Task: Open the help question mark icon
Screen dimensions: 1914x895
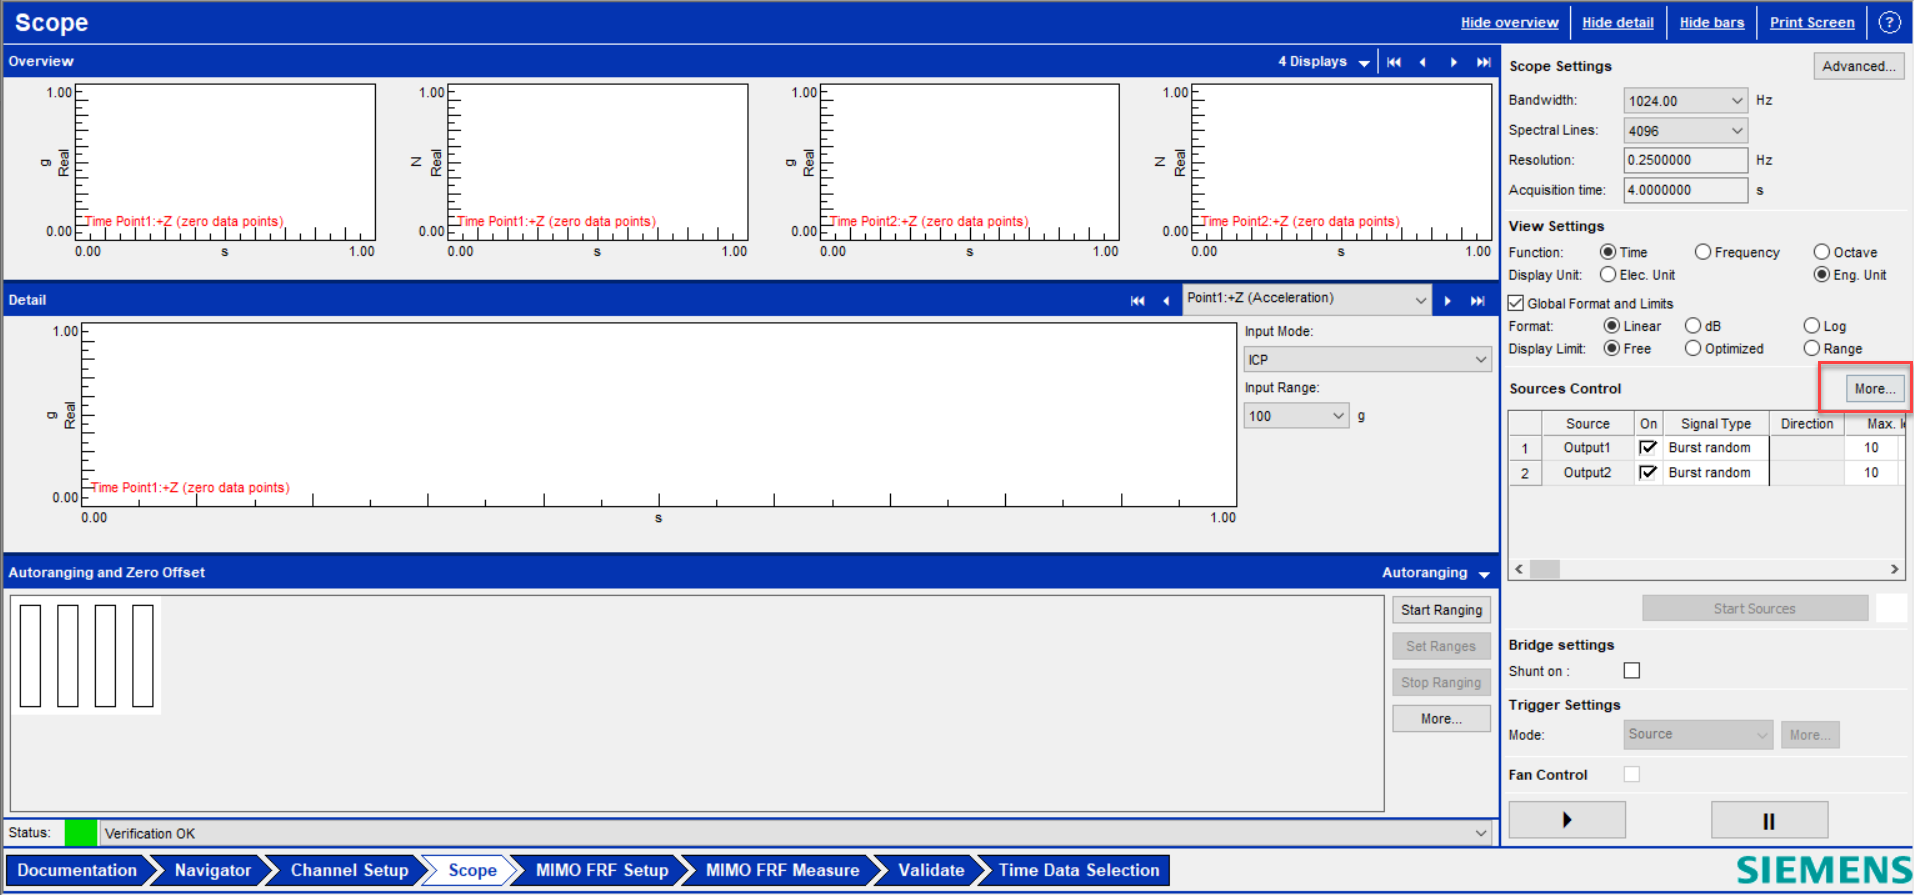Action: pyautogui.click(x=1889, y=22)
